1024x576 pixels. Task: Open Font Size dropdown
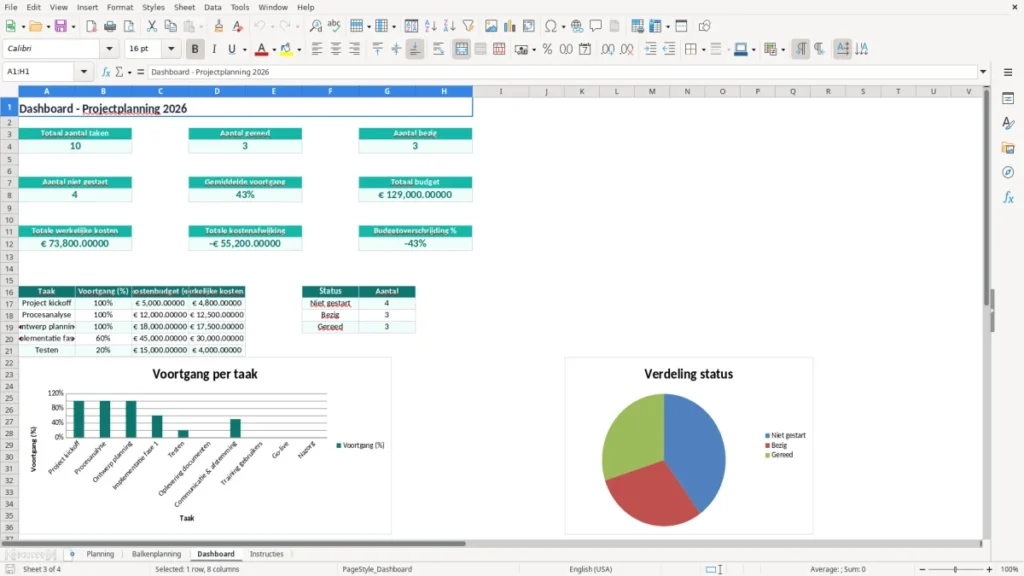171,48
